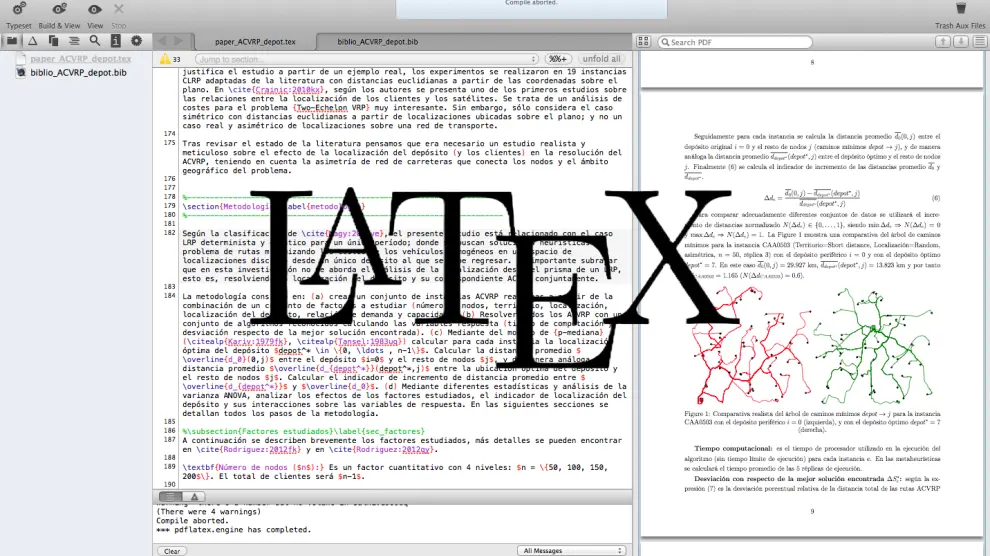Show the info panel in sidebar toolbar

pos(116,41)
